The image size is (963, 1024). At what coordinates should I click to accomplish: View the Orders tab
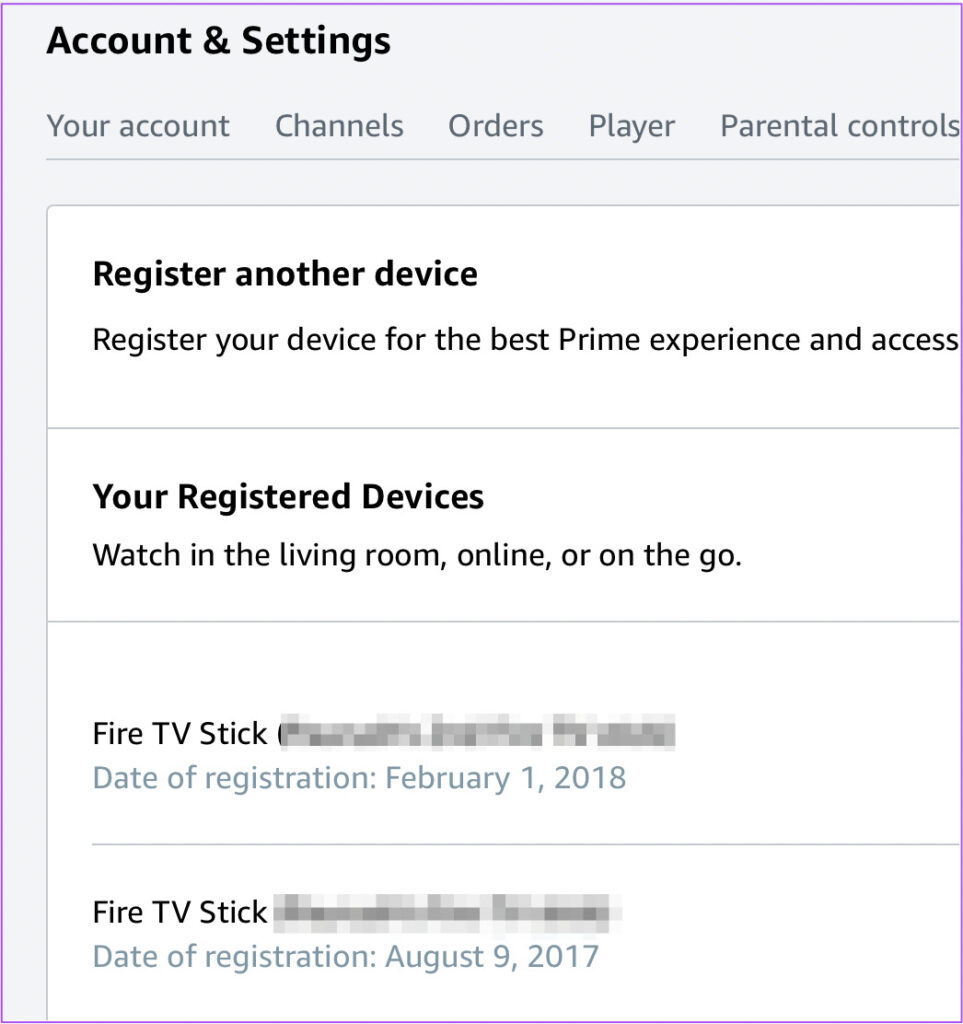[494, 126]
